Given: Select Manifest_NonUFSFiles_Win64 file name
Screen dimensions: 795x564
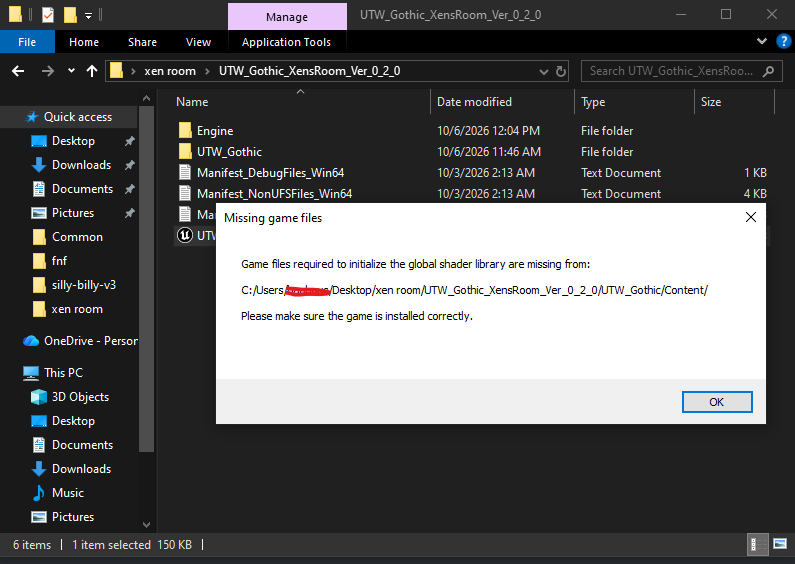Looking at the screenshot, I should coord(274,194).
